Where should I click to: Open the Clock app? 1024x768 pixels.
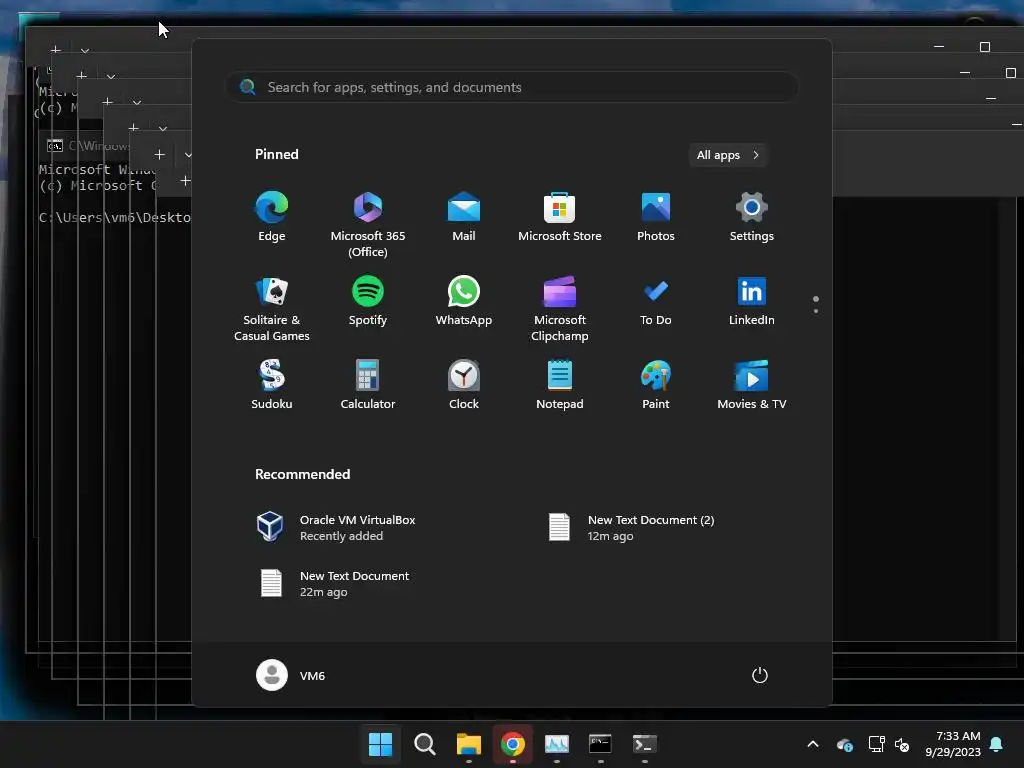[464, 385]
